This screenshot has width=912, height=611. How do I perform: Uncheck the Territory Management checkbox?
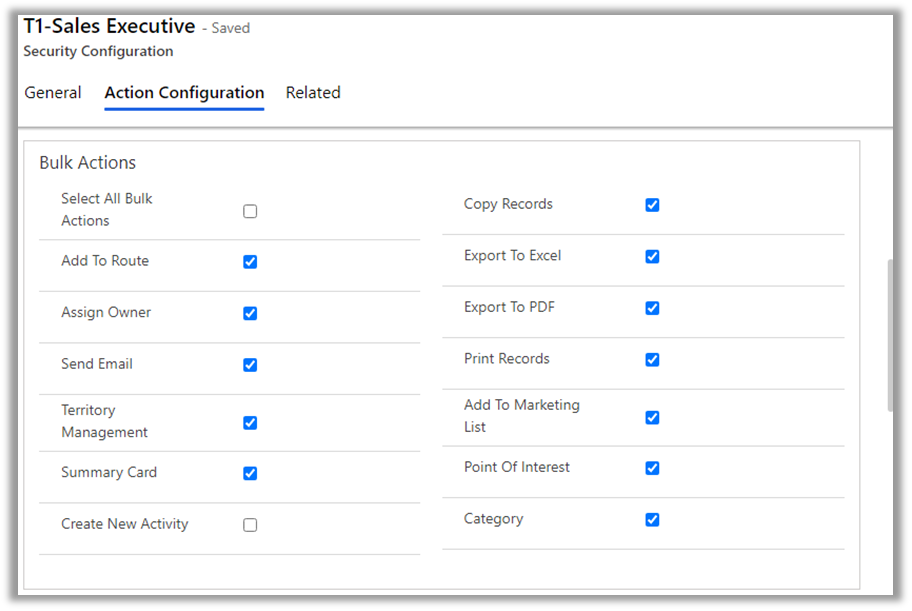(250, 423)
